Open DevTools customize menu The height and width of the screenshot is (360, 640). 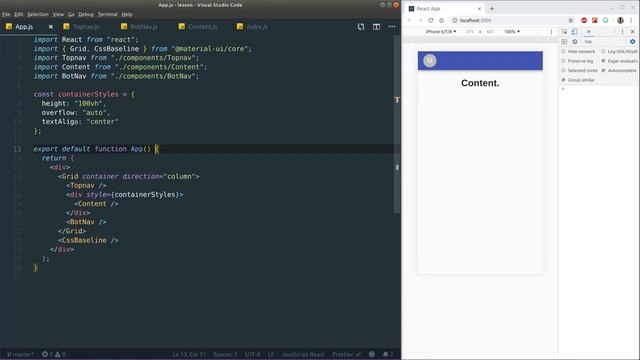tap(622, 31)
